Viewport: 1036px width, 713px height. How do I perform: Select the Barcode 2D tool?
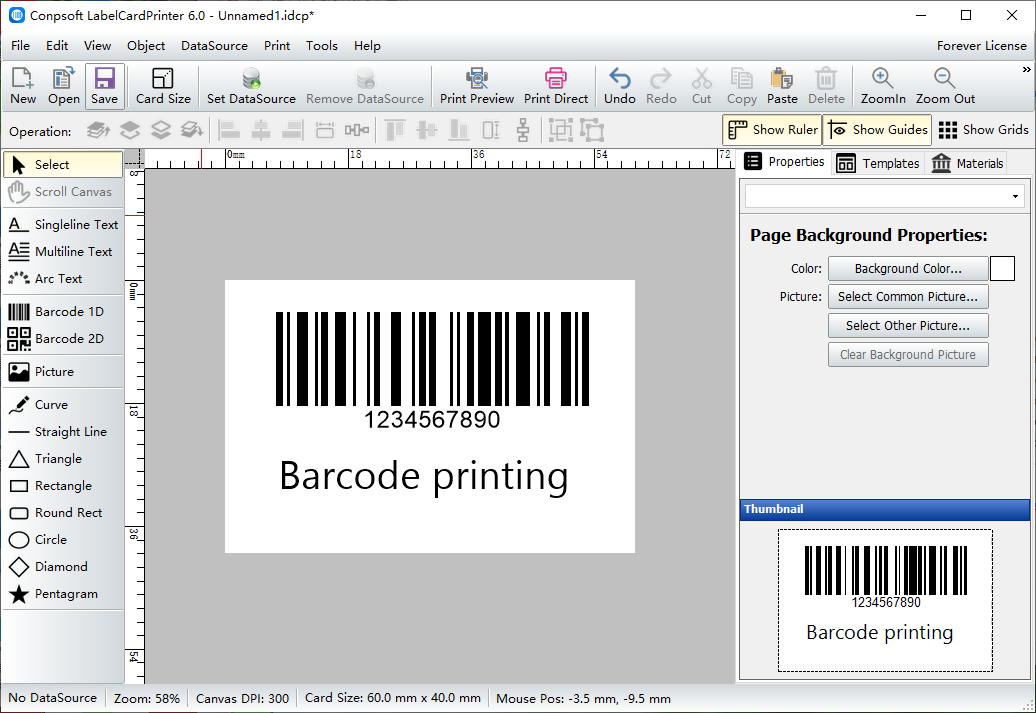click(63, 338)
